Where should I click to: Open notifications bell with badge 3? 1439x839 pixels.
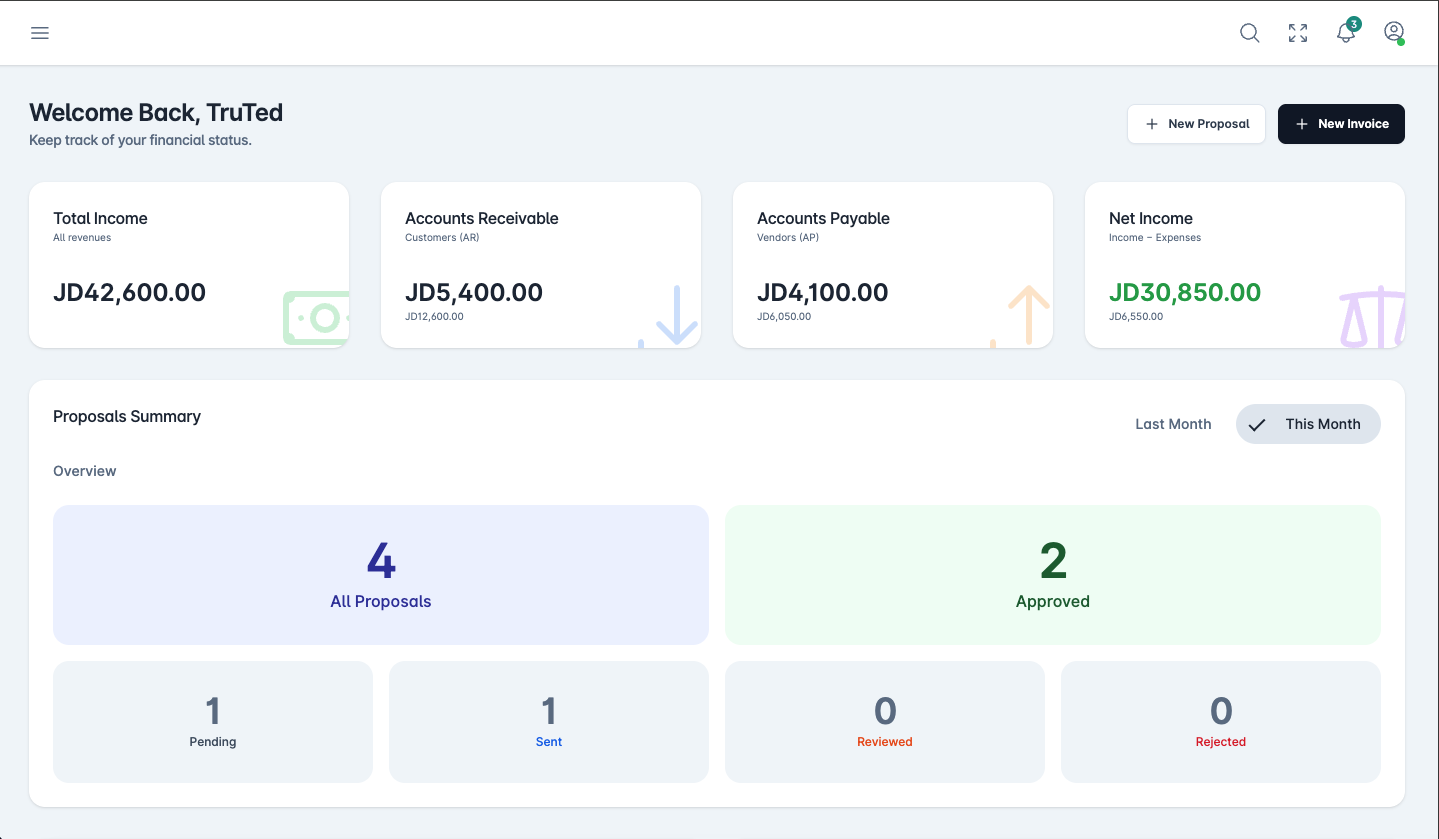(1347, 31)
